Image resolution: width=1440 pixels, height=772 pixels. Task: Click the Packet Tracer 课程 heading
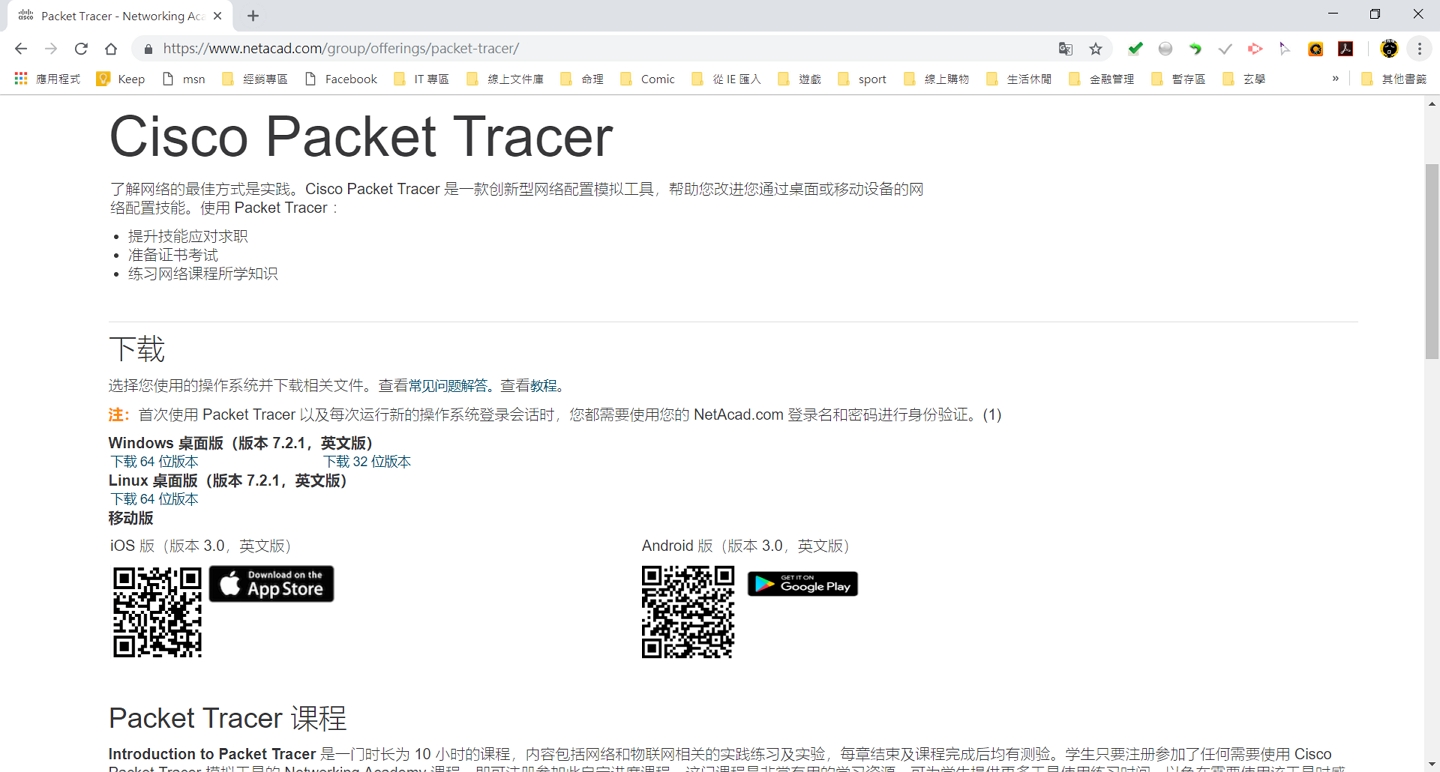pos(228,718)
